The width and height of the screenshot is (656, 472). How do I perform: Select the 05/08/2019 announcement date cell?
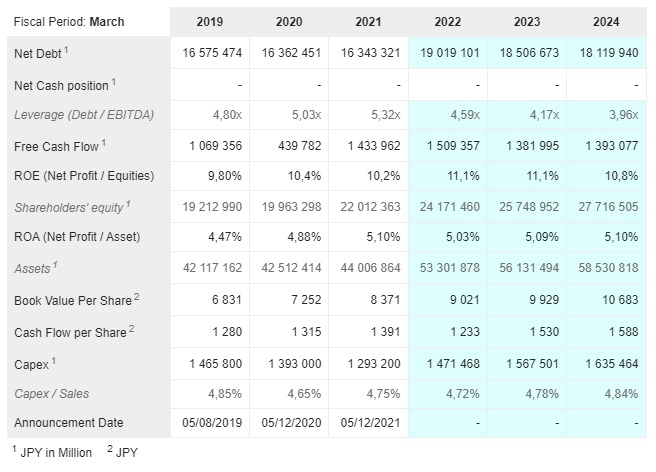(210, 422)
